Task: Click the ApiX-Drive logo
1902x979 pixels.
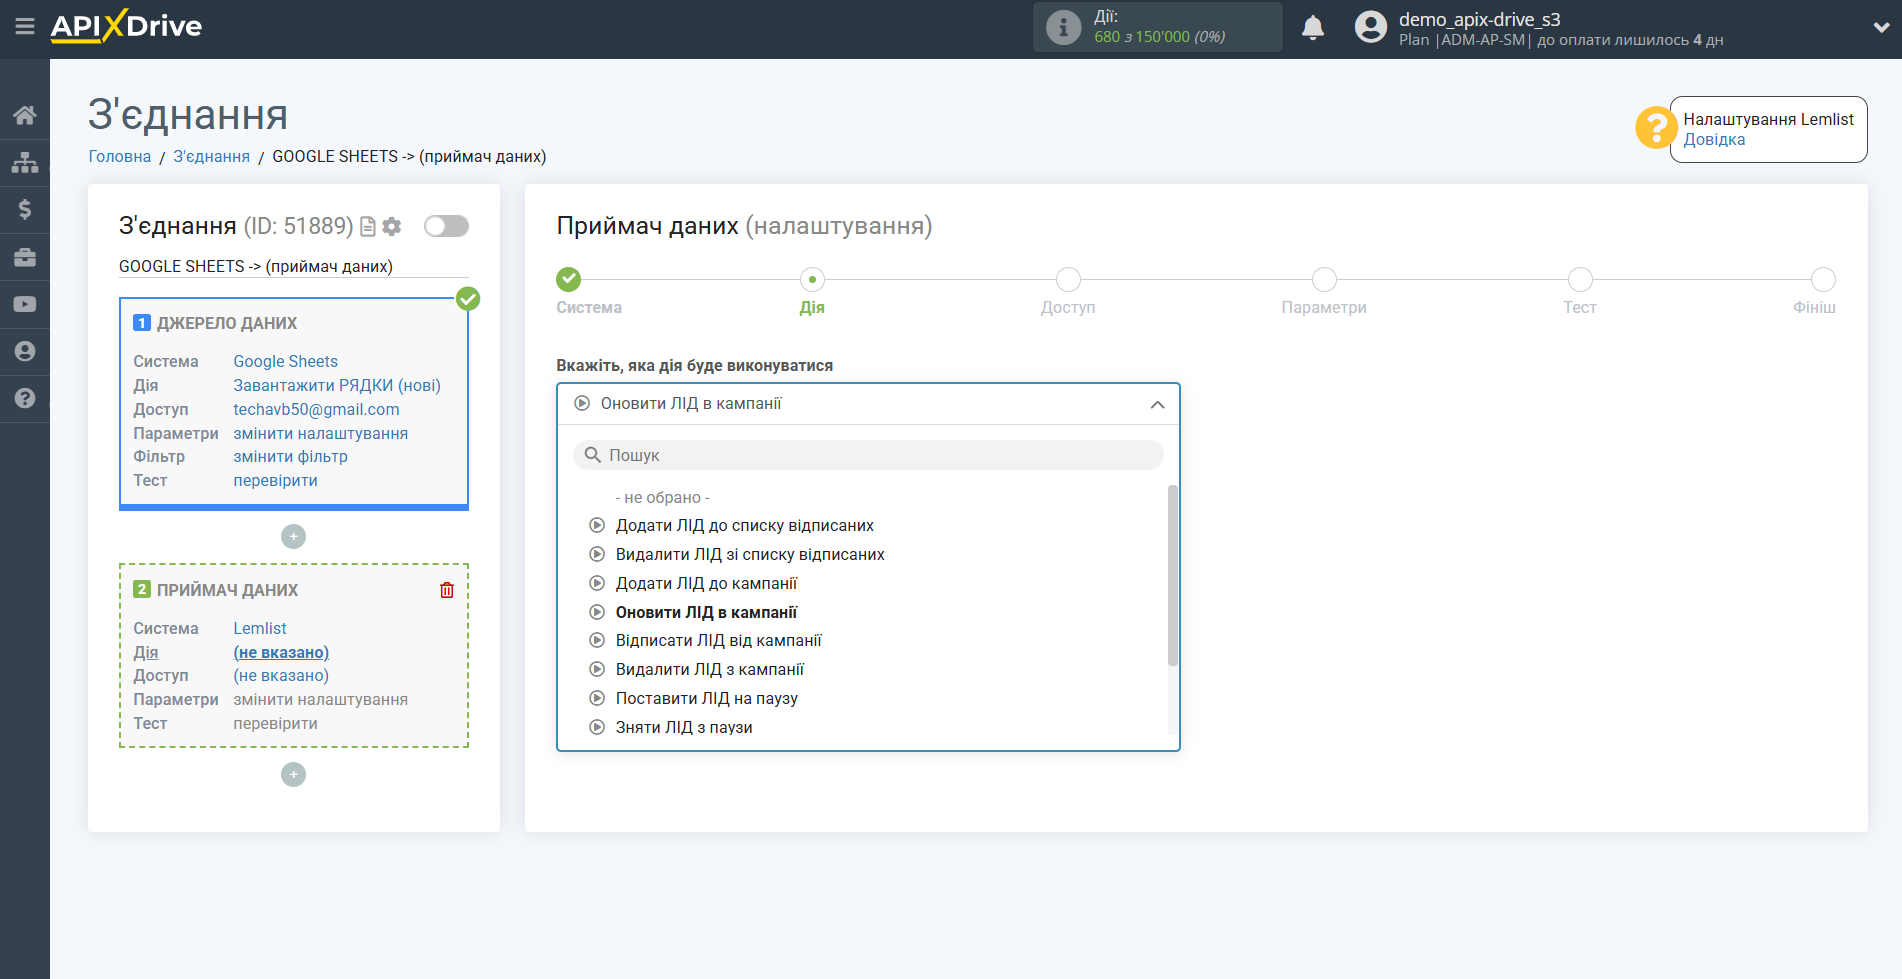Action: (x=126, y=26)
